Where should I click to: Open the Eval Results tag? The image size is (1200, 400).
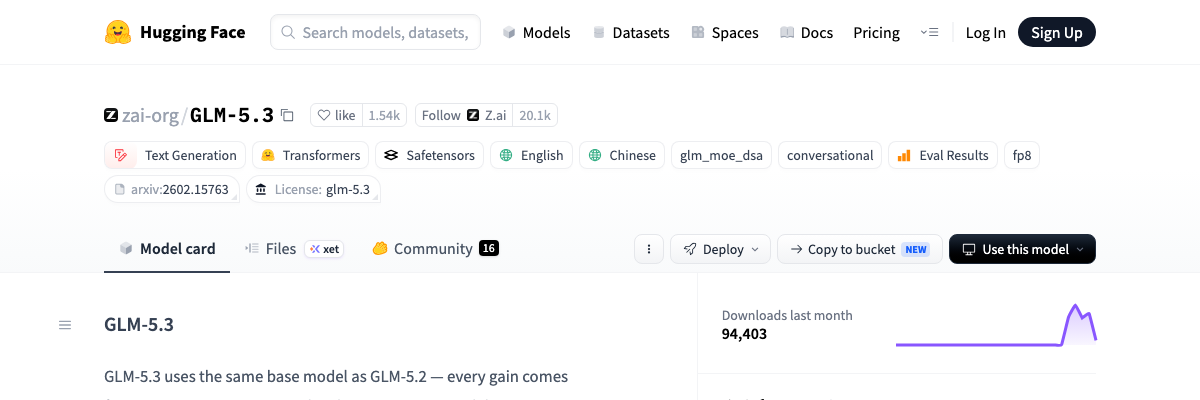[x=943, y=155]
